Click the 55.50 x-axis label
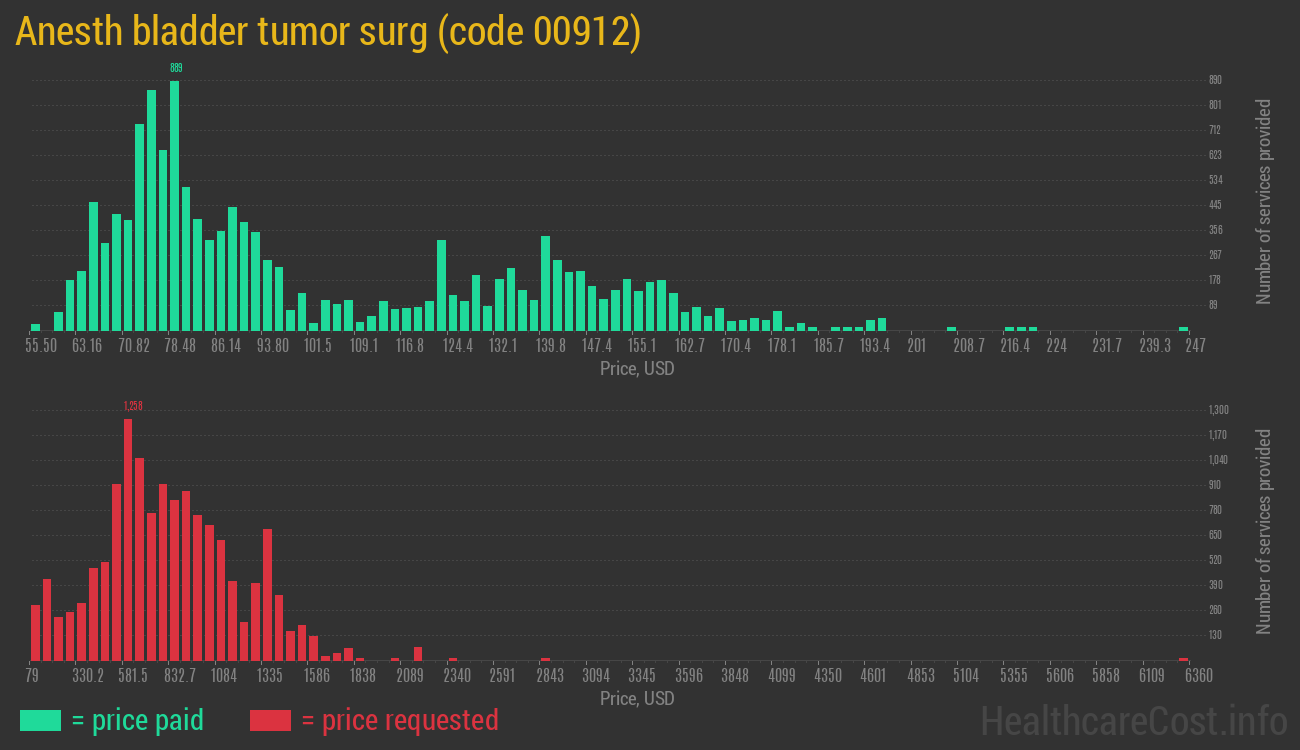This screenshot has height=750, width=1300. tap(41, 345)
